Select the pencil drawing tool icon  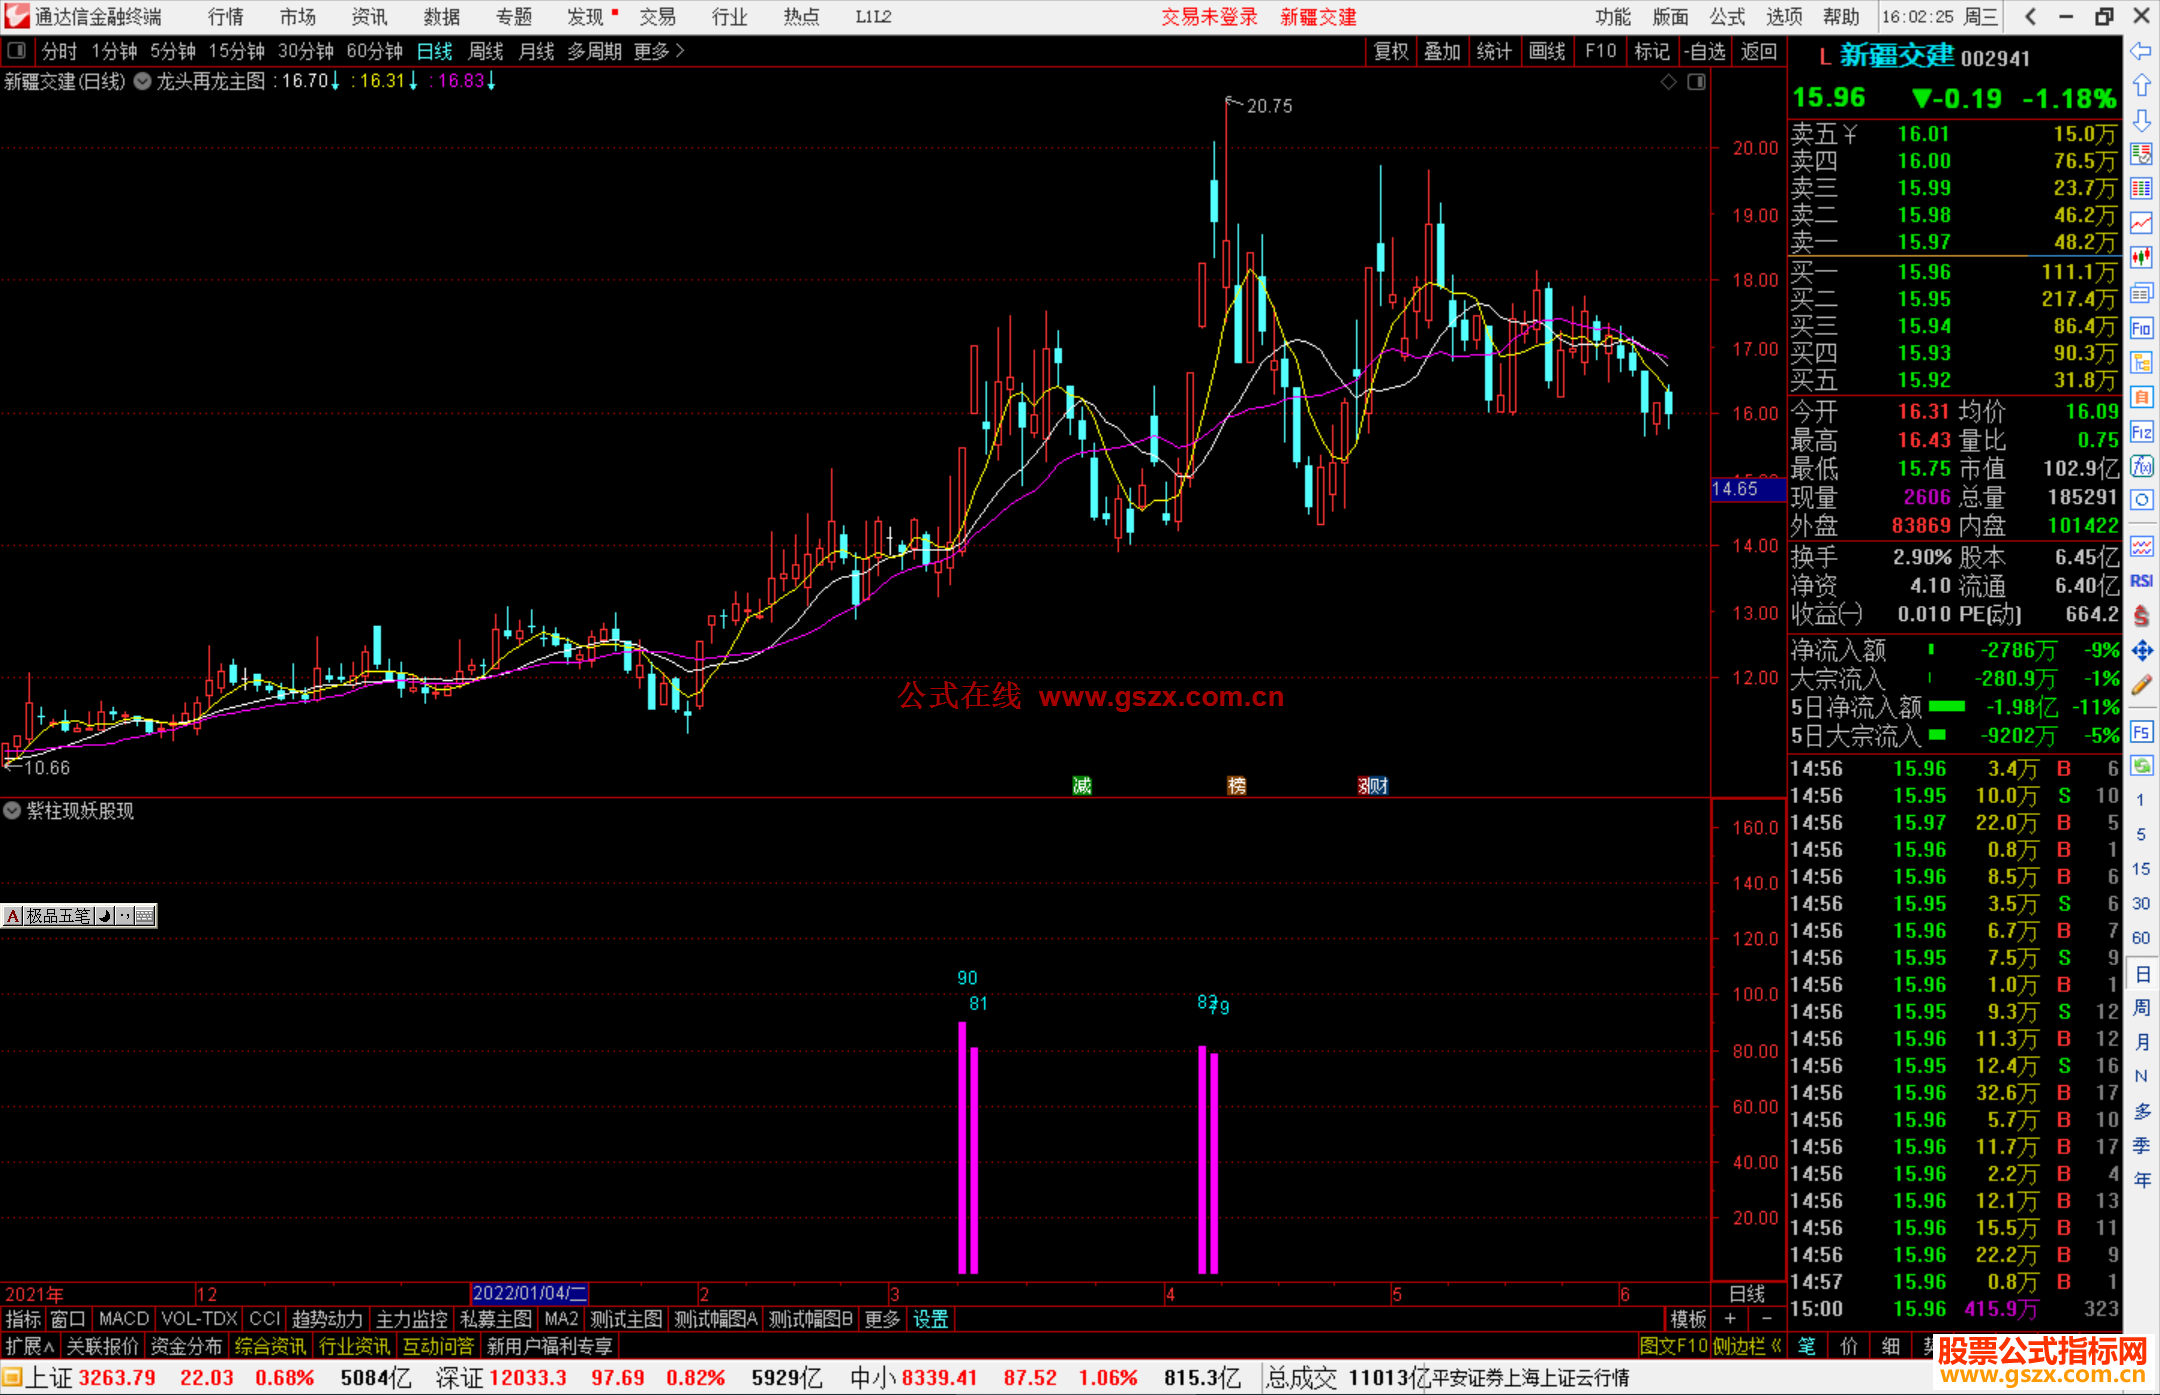(2141, 686)
